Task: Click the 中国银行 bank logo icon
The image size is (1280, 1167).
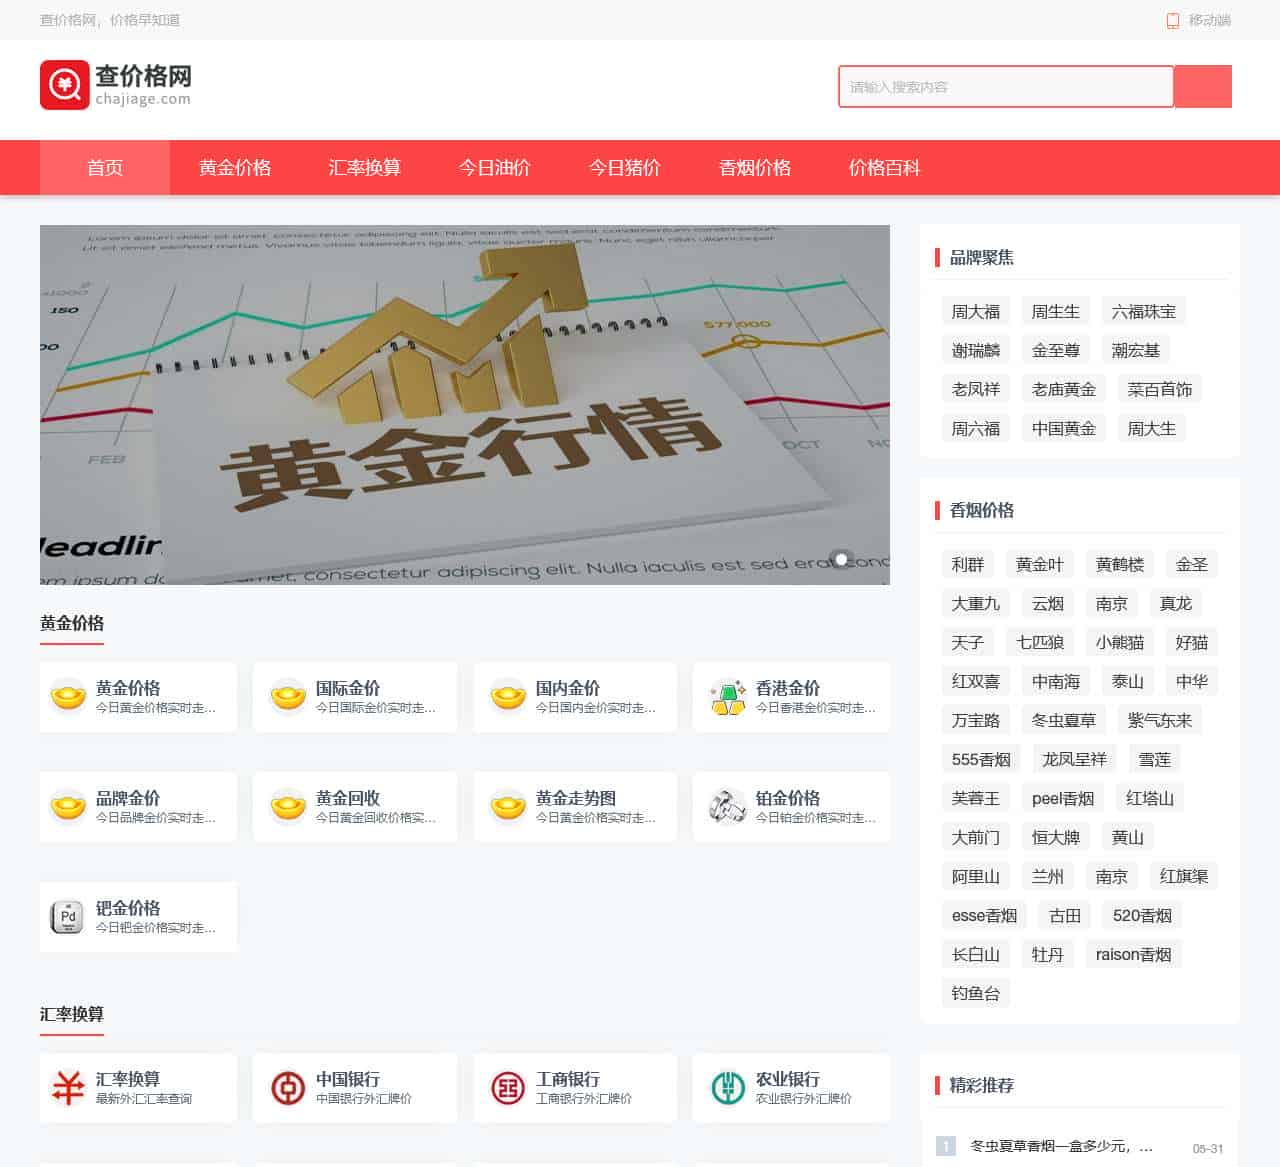Action: click(x=288, y=1087)
